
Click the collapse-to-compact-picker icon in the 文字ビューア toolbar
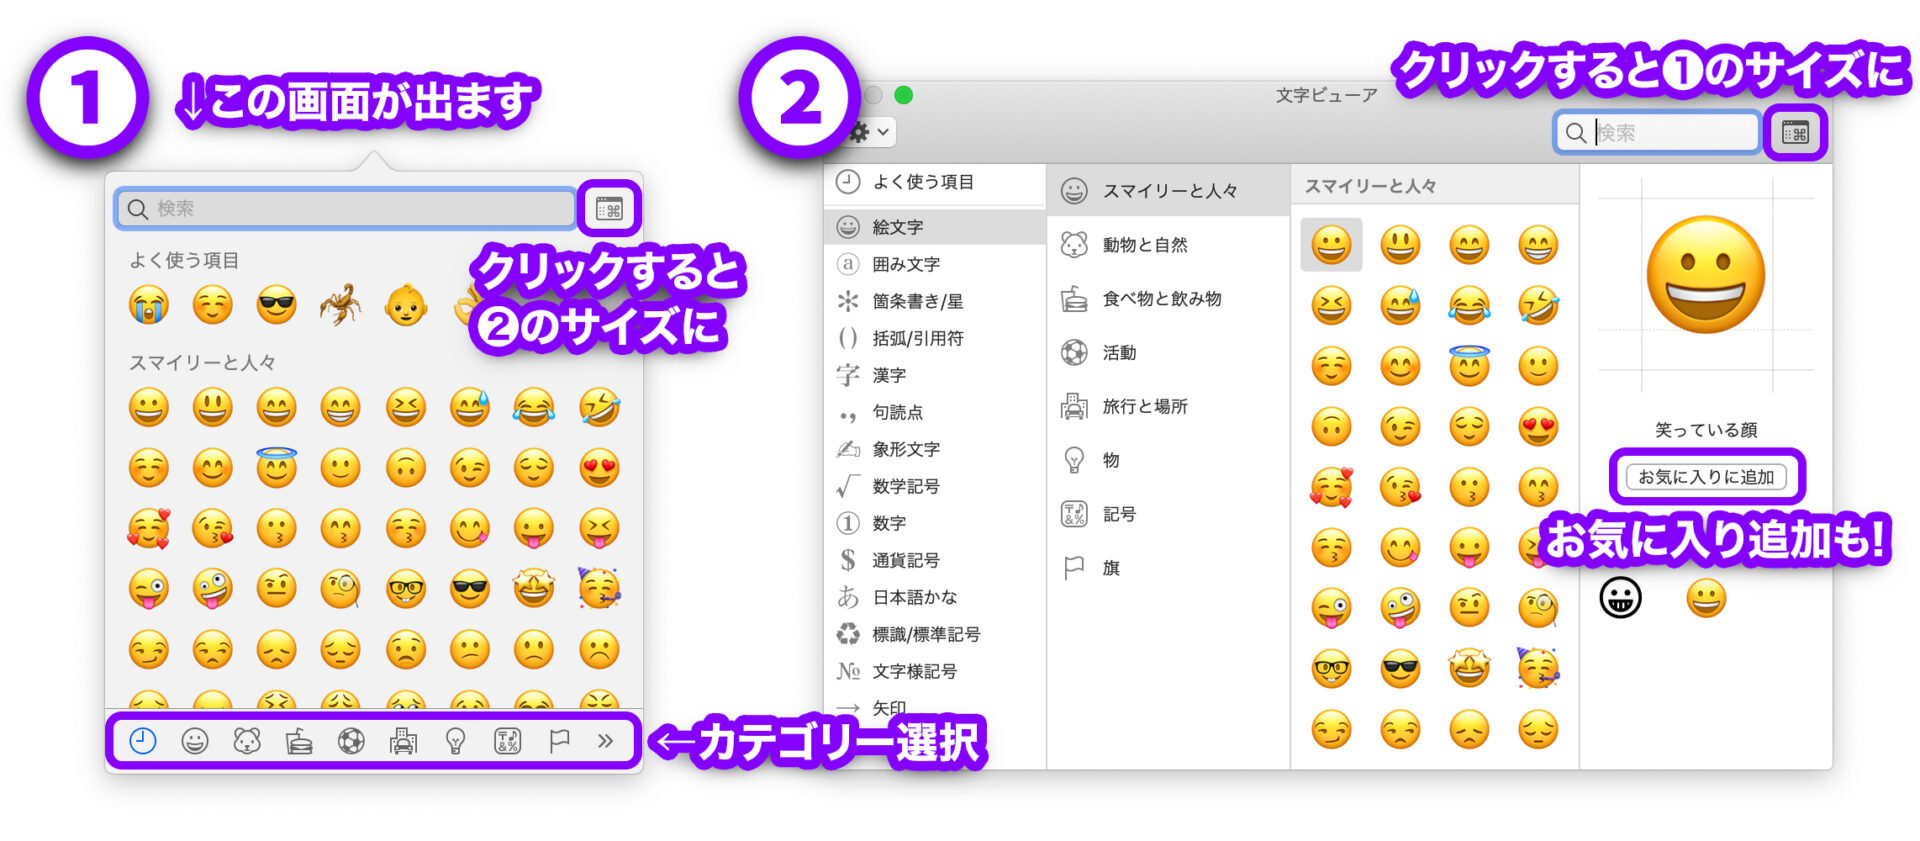(1795, 132)
